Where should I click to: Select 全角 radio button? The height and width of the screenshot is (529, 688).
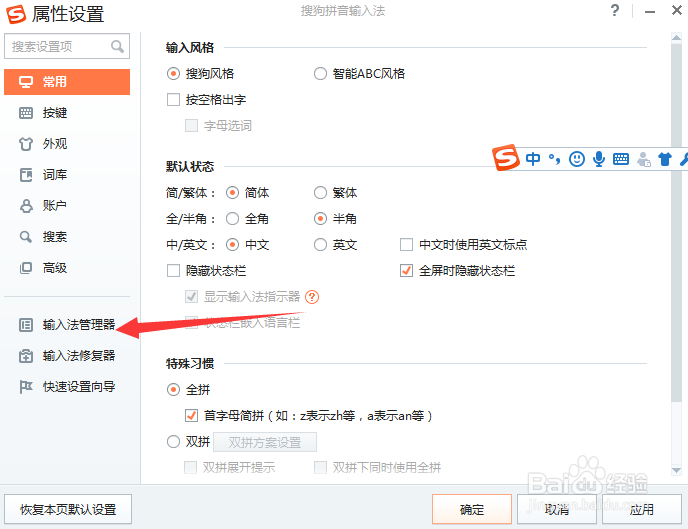tap(232, 218)
